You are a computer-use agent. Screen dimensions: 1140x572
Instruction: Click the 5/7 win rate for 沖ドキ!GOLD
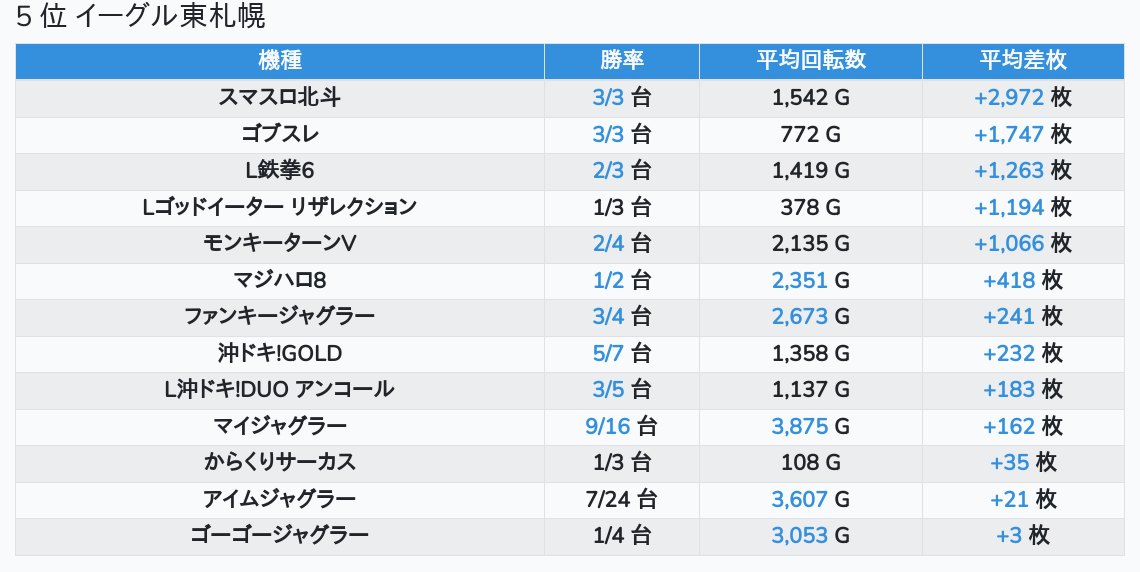click(x=608, y=353)
